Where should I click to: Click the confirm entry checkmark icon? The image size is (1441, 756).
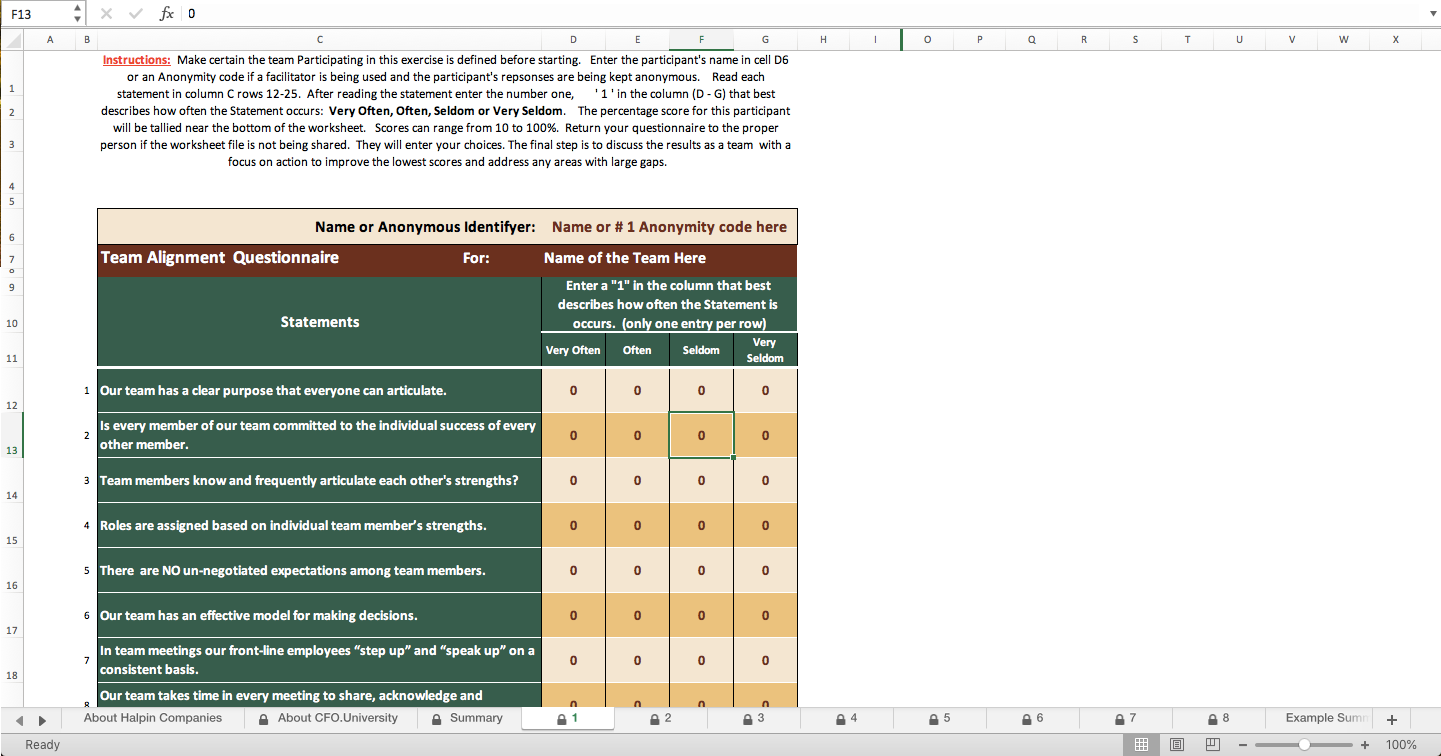[x=135, y=14]
